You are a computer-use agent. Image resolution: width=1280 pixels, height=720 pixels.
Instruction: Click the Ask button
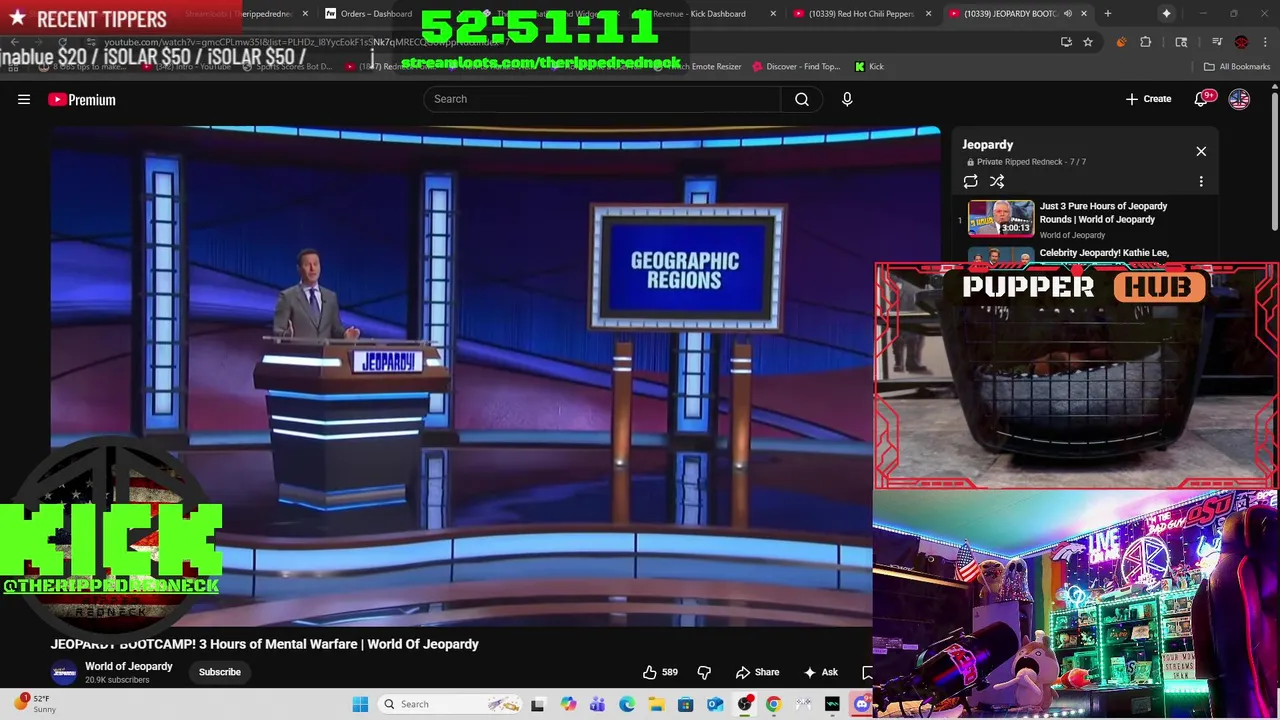tap(821, 672)
